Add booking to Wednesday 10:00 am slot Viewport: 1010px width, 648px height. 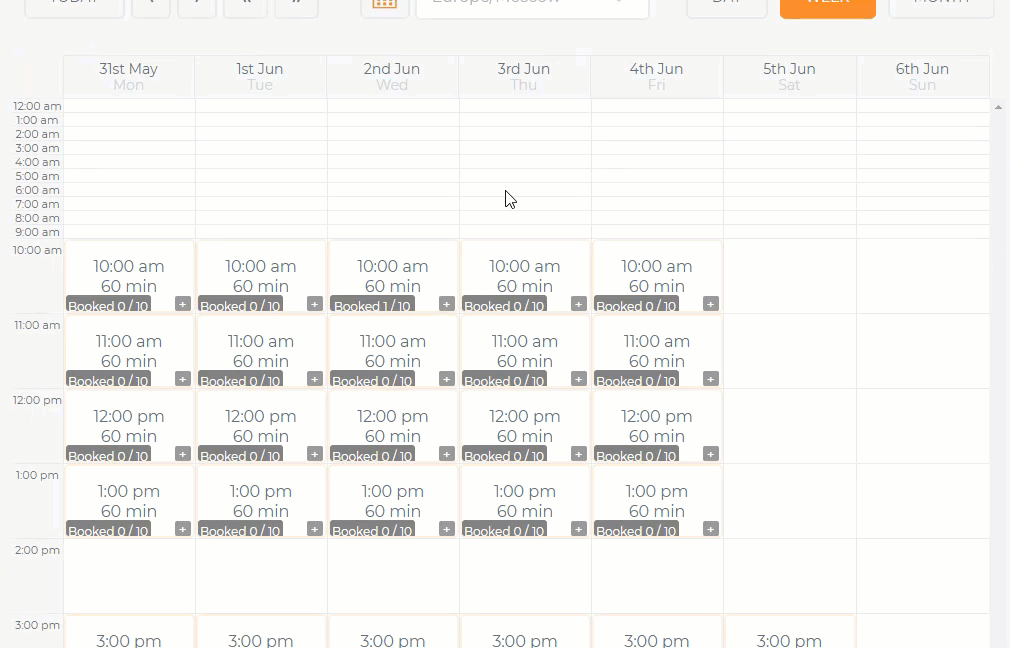click(447, 304)
